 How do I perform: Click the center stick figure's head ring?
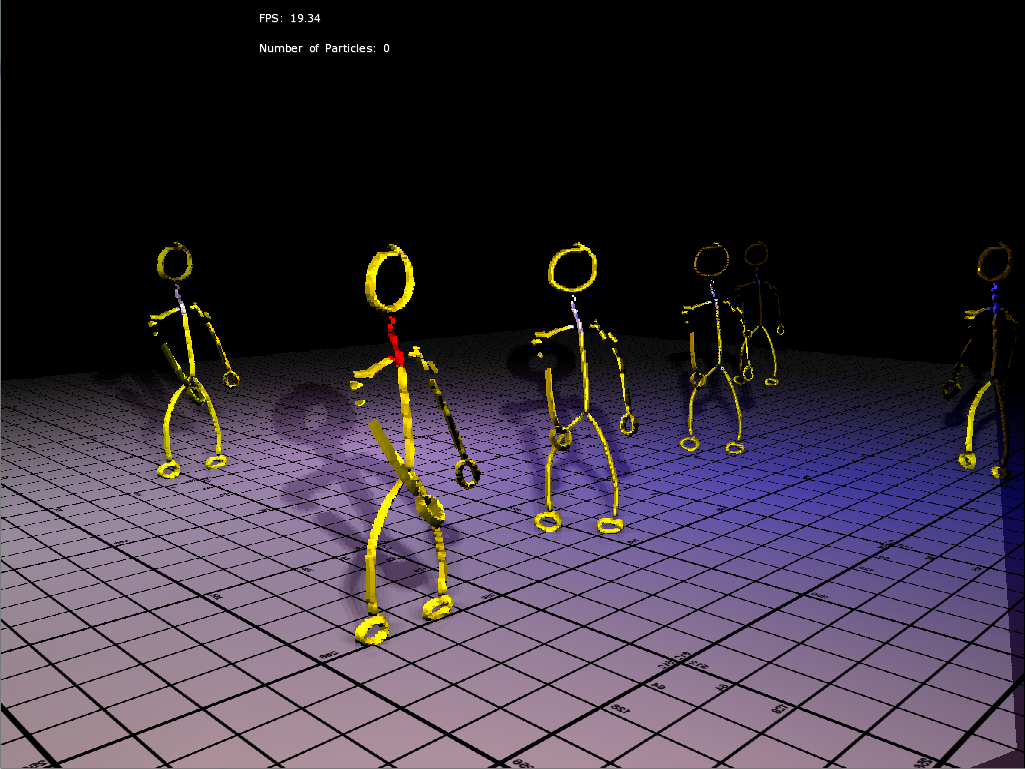point(573,268)
